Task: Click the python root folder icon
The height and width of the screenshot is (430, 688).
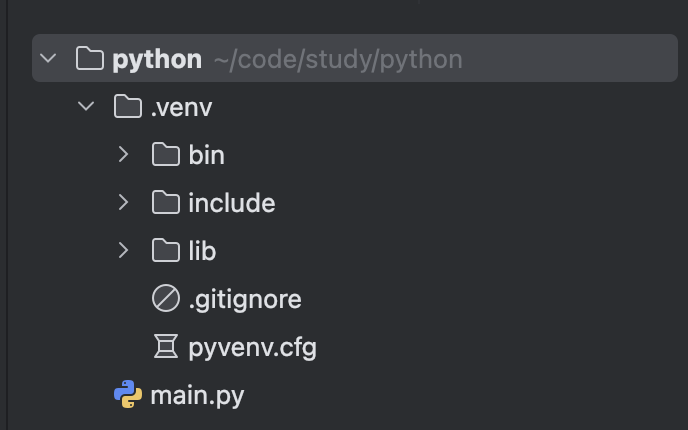Action: (90, 59)
